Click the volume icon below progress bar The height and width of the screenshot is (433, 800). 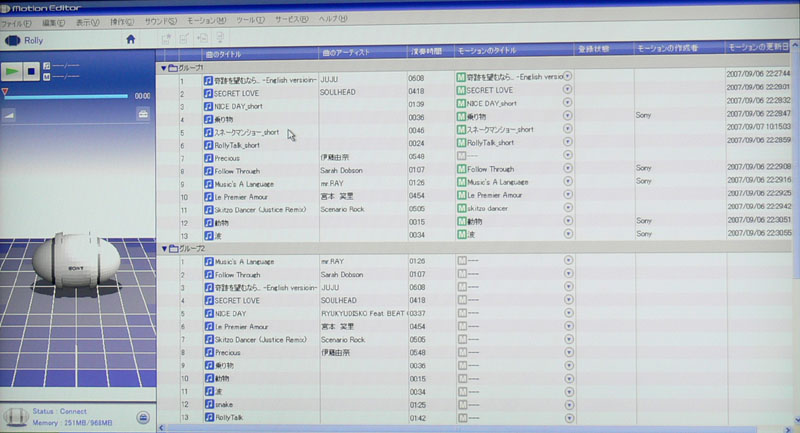click(9, 115)
